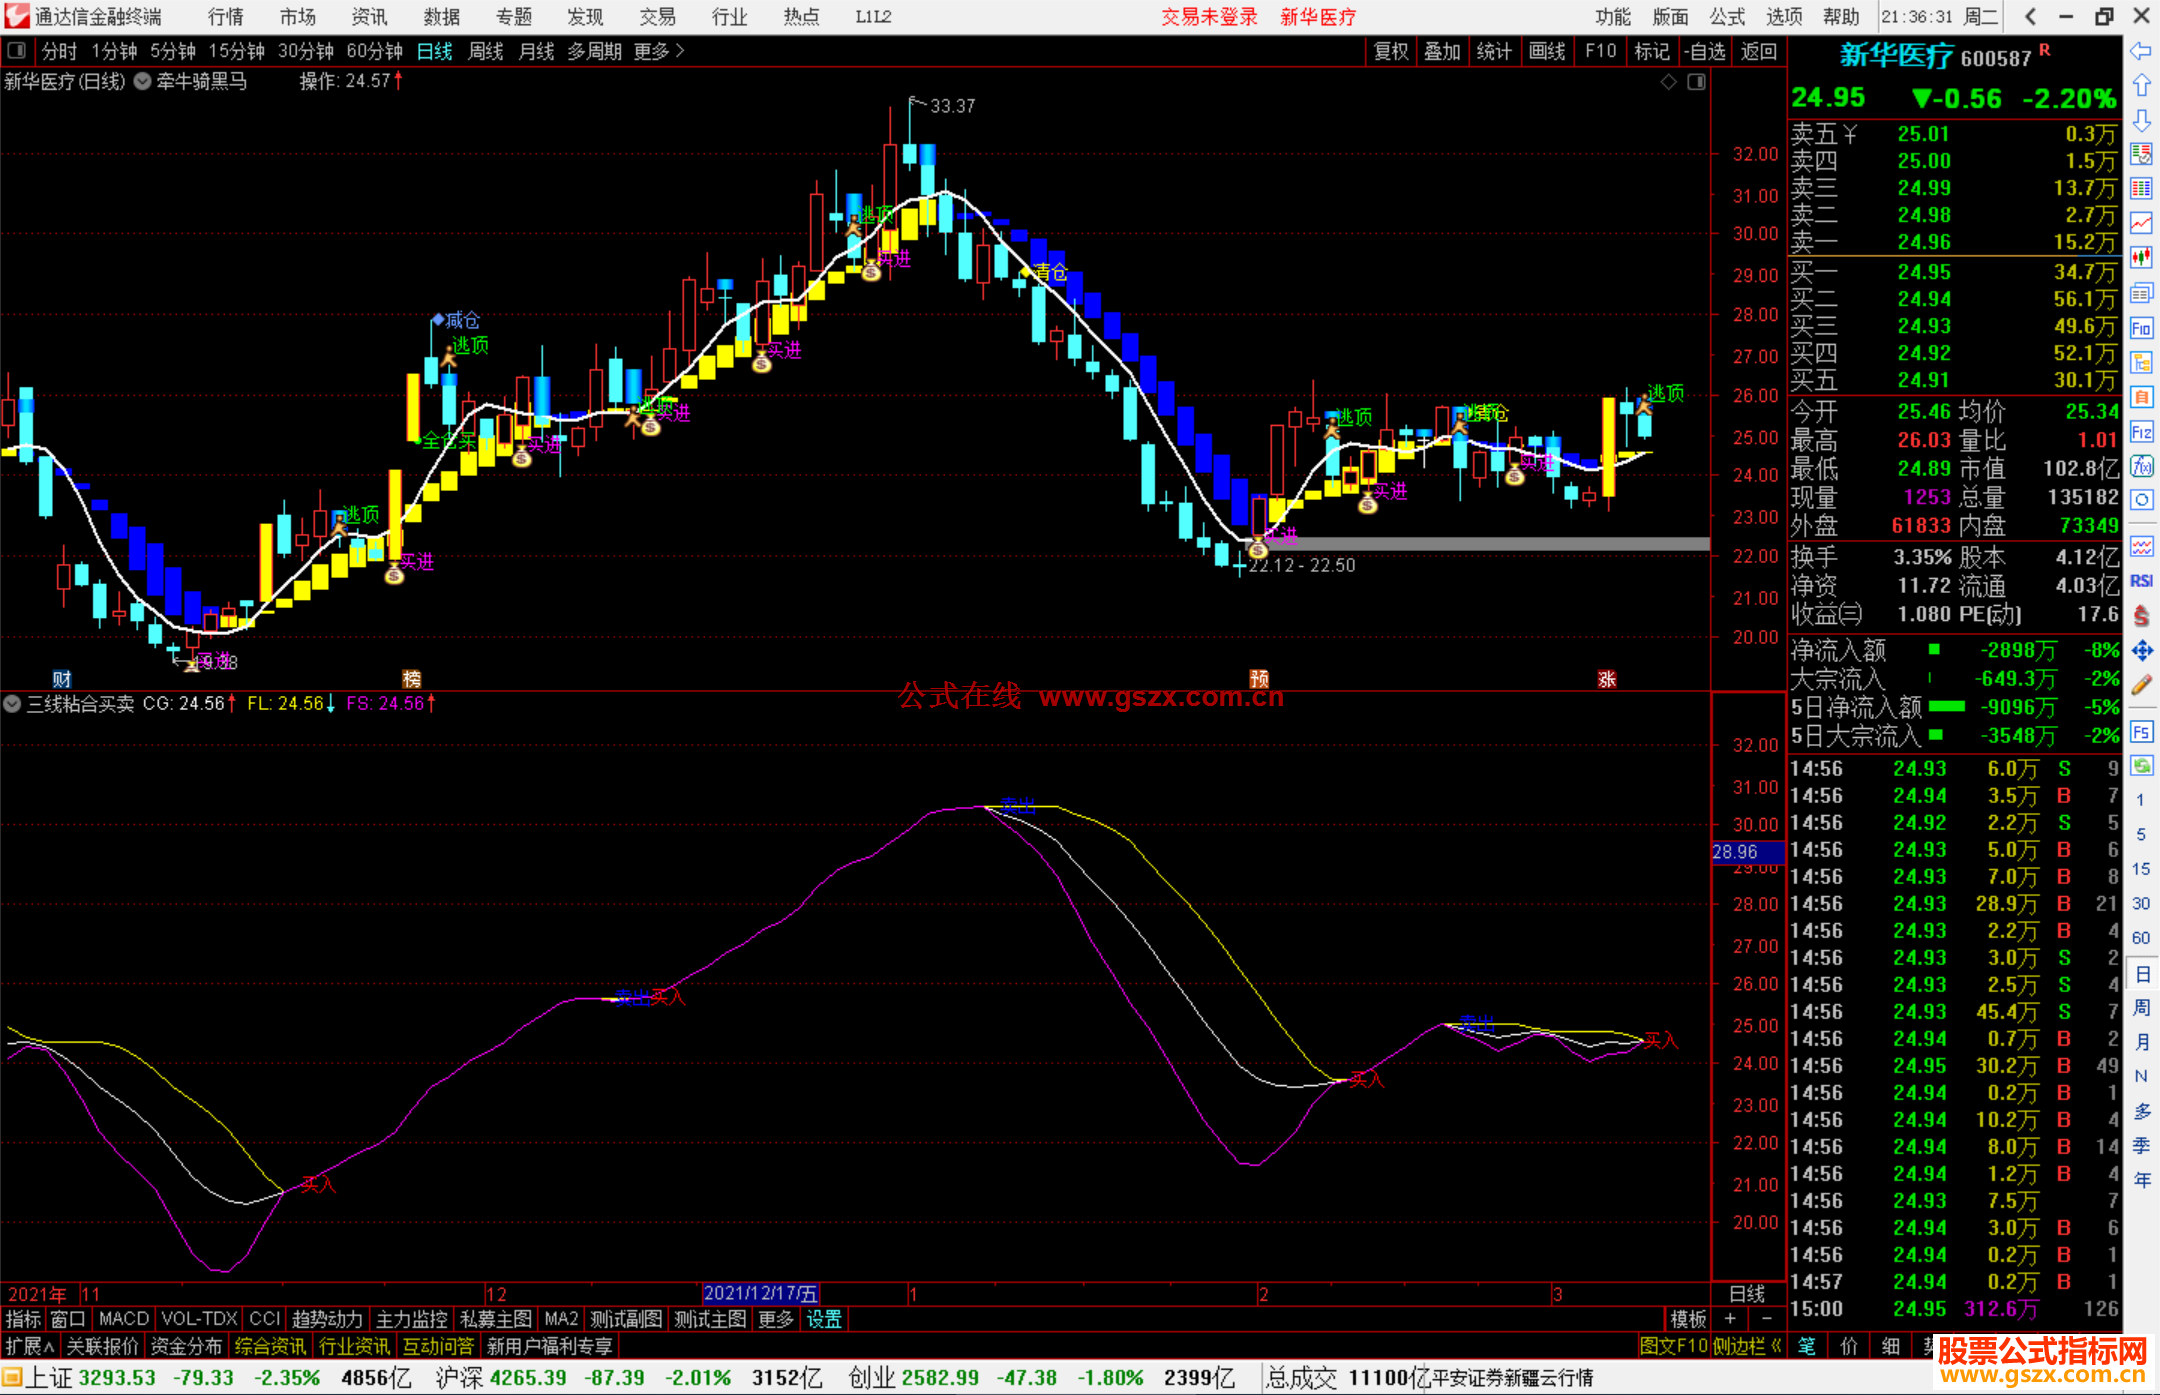The width and height of the screenshot is (2160, 1395).
Task: Click the red S sidebar icon
Action: [2141, 616]
